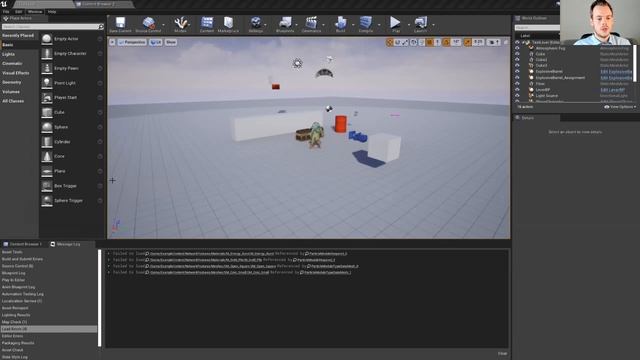This screenshot has height=360, width=640.
Task: Select the white cube in viewport
Action: coord(384,147)
